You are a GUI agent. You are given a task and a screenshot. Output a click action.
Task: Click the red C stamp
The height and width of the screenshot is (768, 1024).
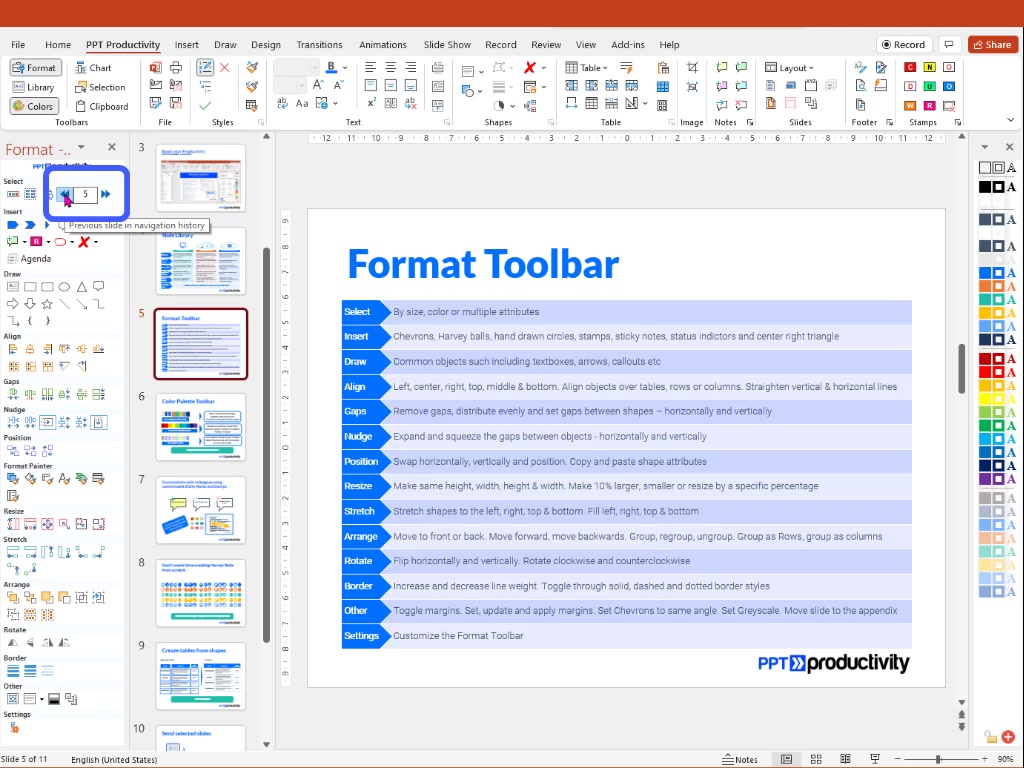910,67
